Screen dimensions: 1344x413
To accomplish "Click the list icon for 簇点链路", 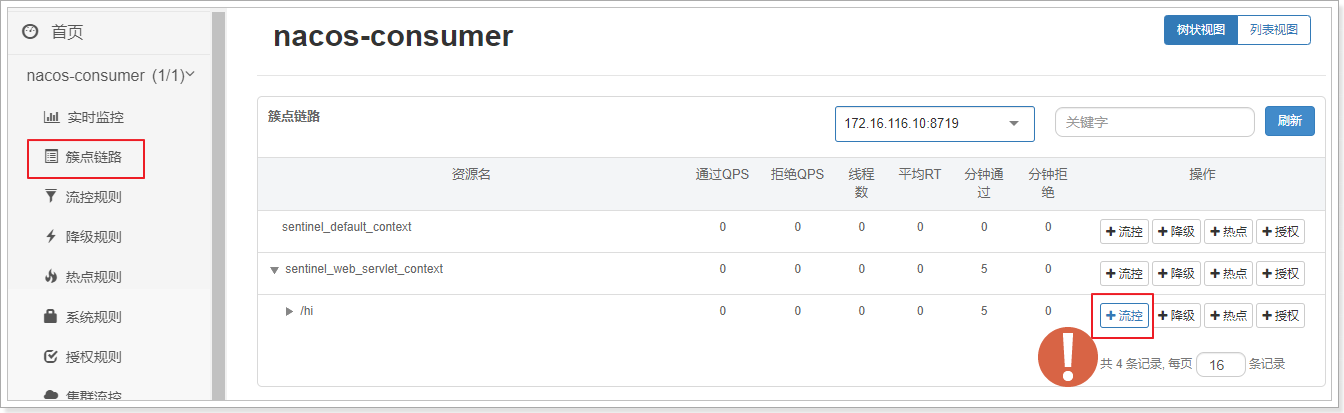I will (51, 157).
